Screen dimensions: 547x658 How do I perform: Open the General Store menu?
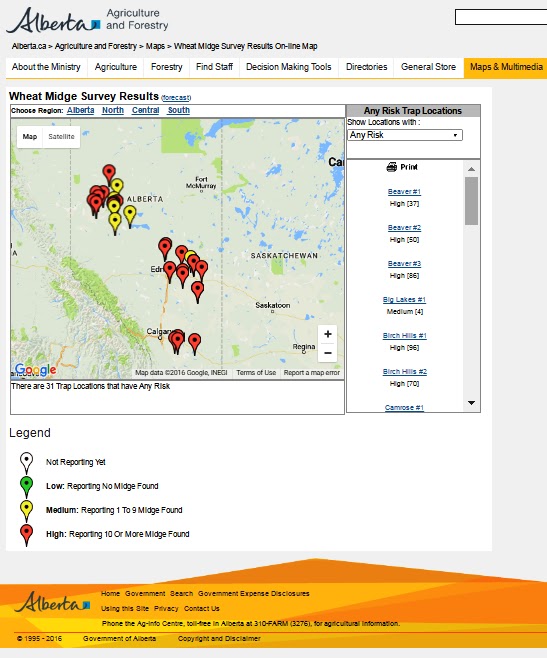428,67
